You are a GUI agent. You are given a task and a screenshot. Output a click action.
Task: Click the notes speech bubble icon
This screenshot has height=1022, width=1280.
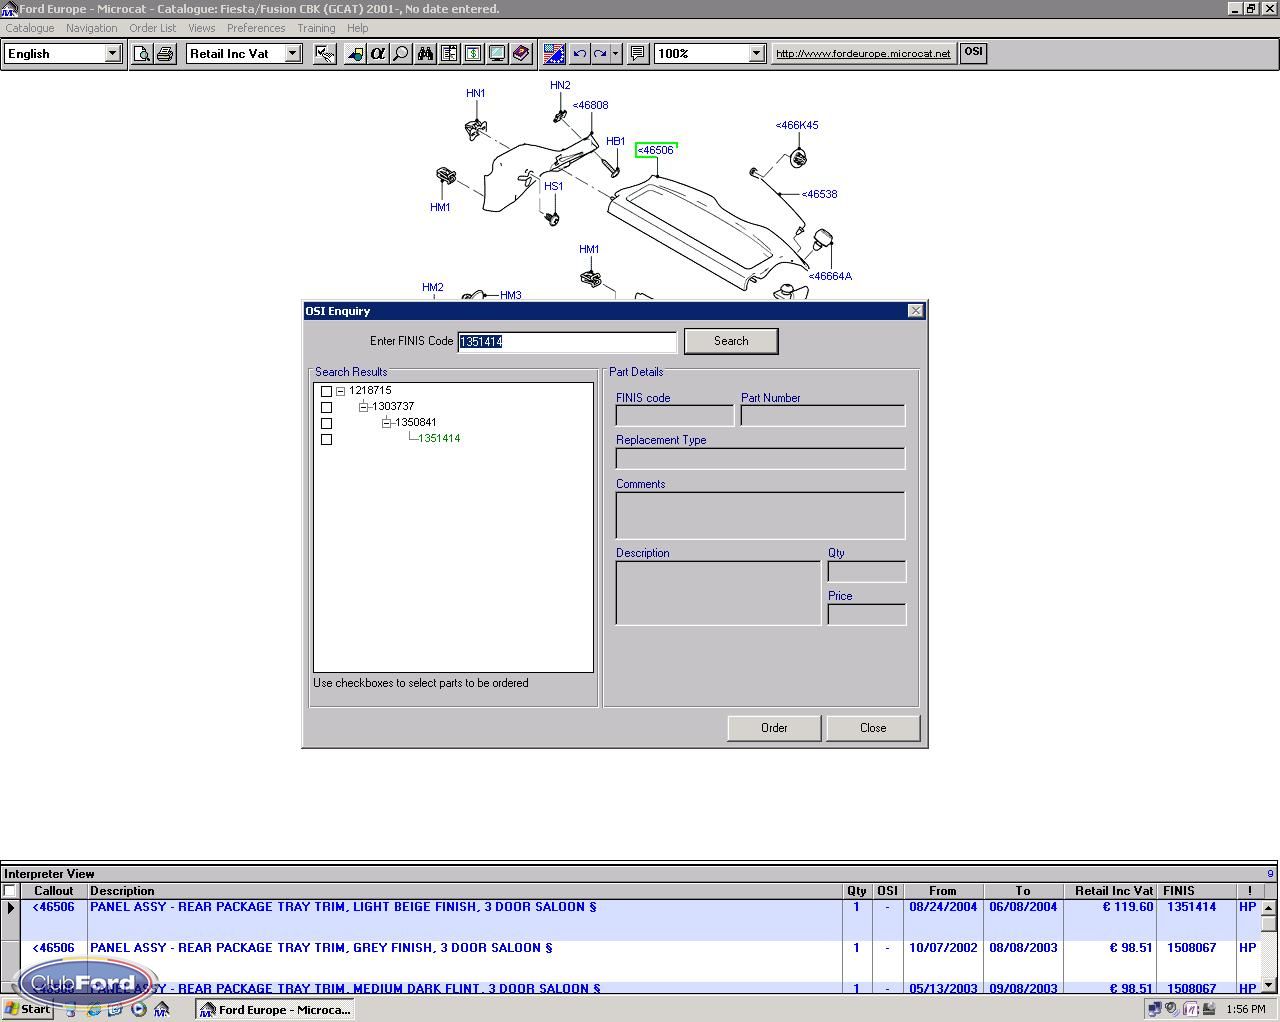(637, 54)
